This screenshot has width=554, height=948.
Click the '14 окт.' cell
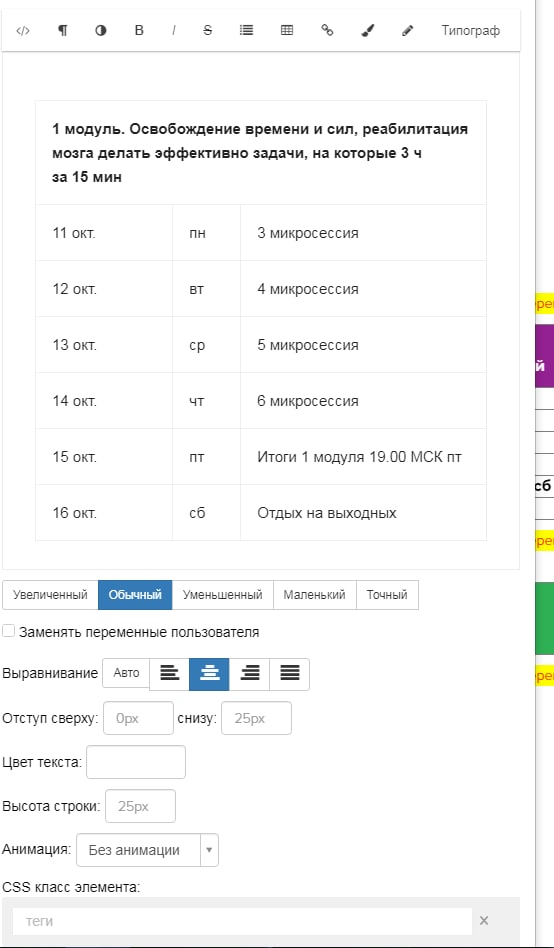104,401
